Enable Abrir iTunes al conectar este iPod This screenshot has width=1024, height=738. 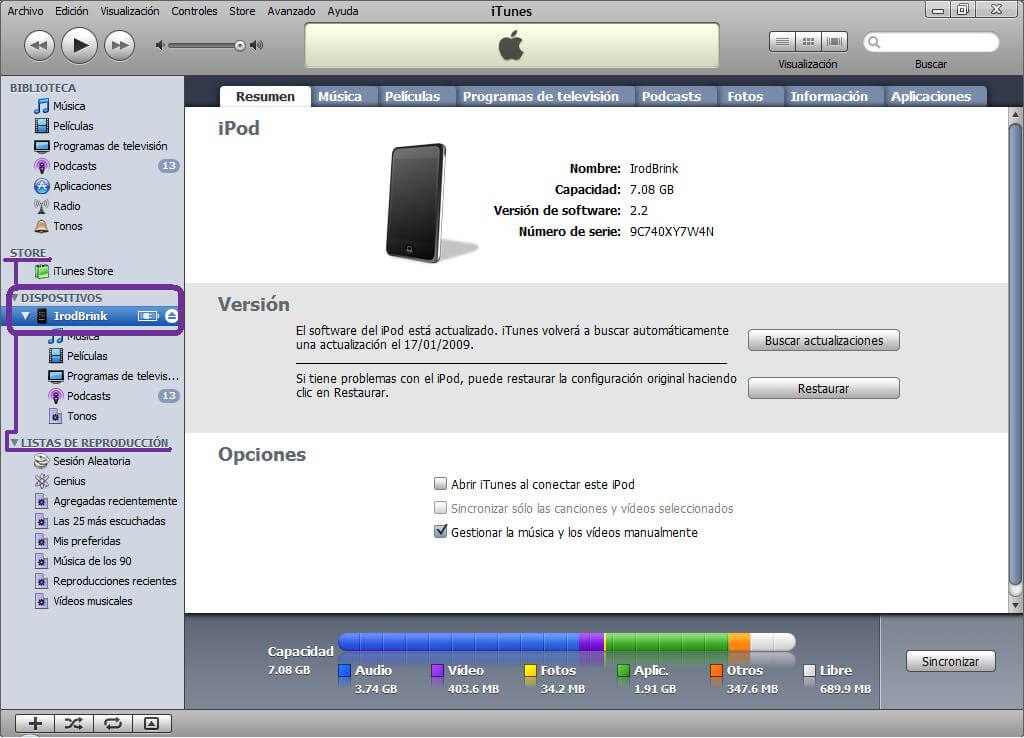[441, 484]
